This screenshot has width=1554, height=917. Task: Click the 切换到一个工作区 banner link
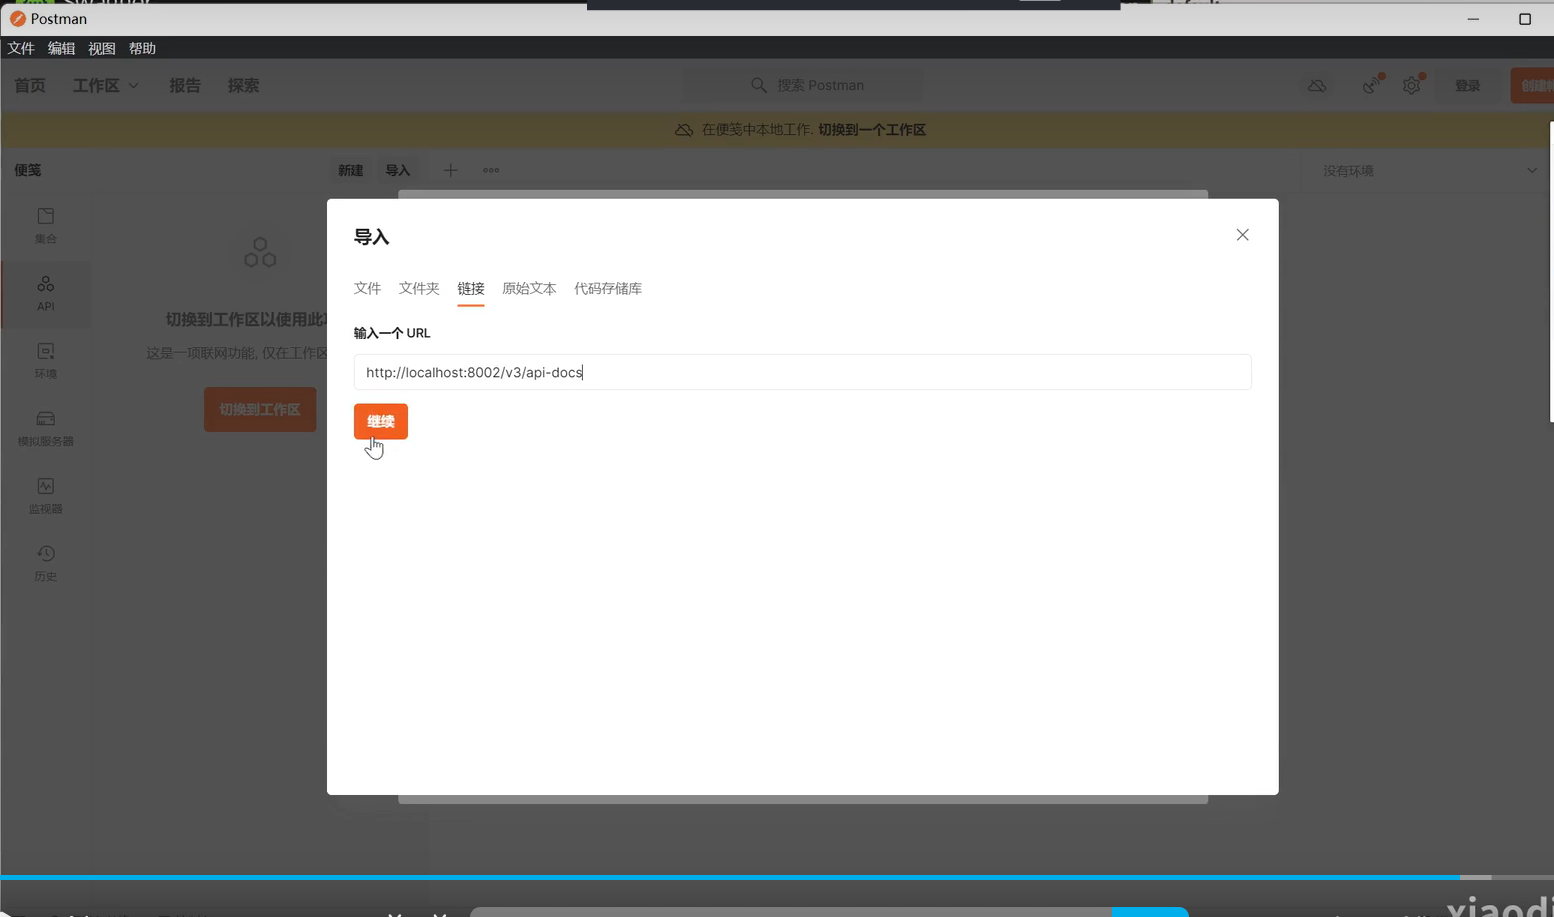872,130
